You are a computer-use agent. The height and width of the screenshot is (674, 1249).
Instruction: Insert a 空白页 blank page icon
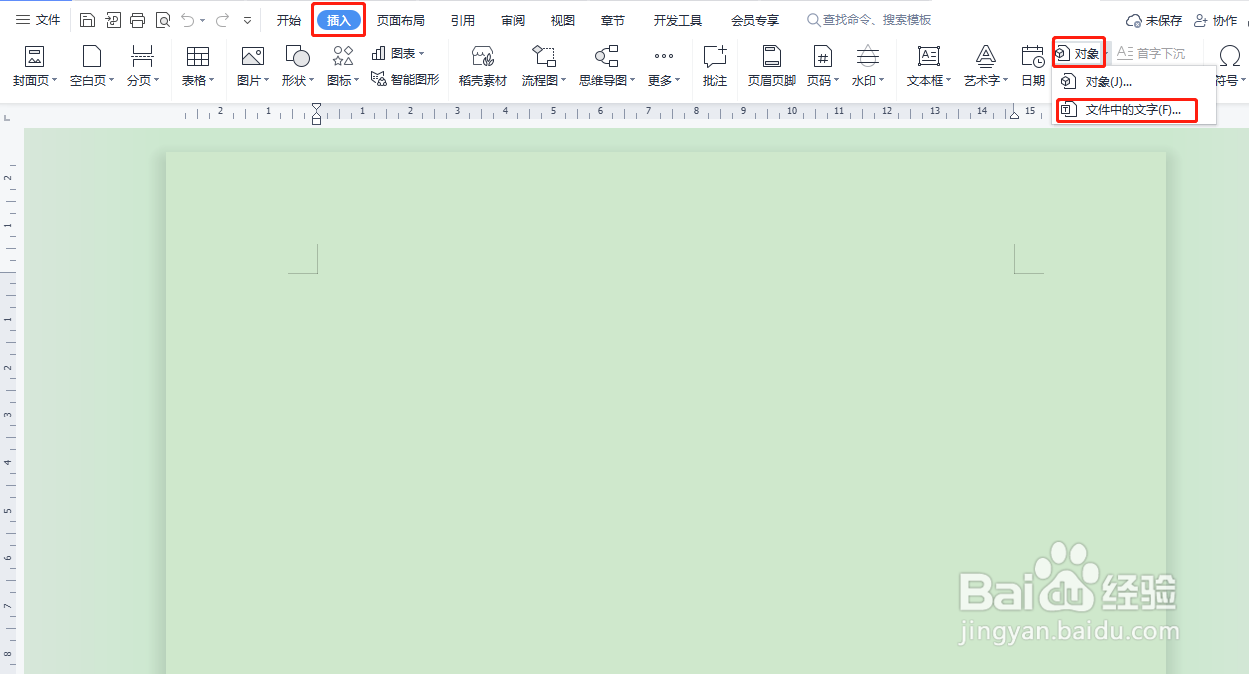pyautogui.click(x=92, y=56)
